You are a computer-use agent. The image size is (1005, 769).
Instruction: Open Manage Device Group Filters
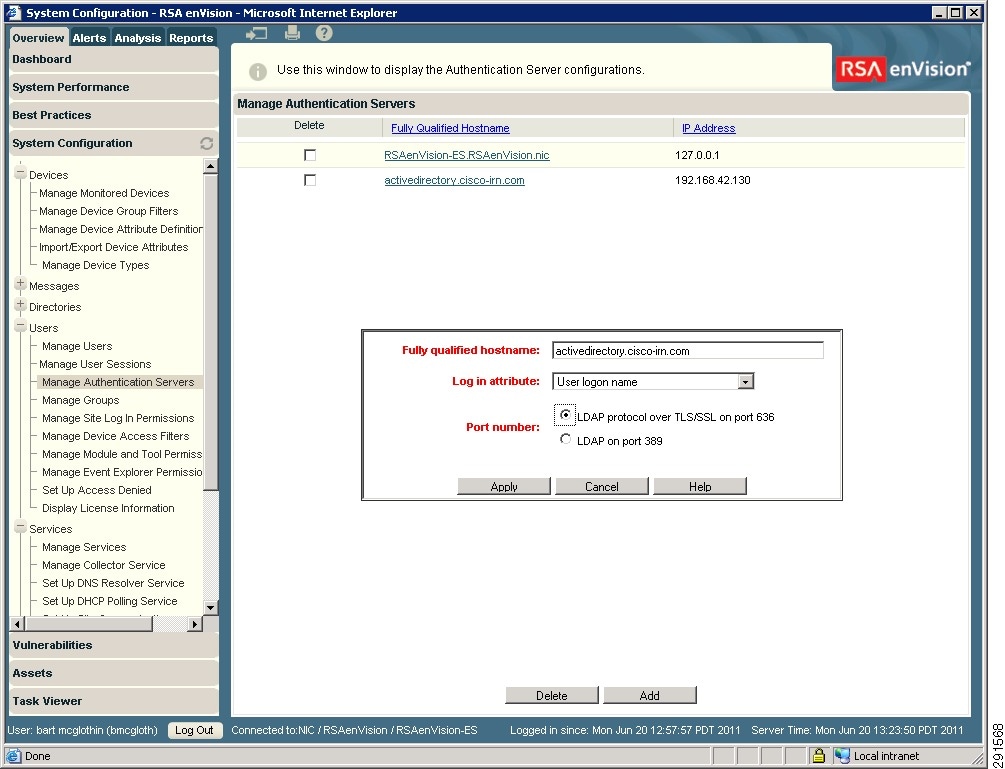108,211
